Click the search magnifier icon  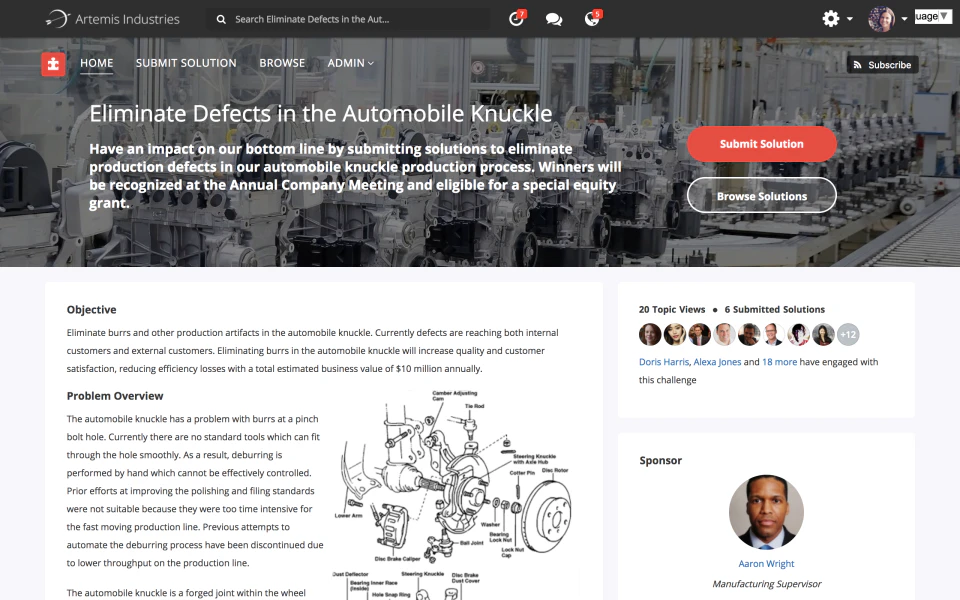click(x=221, y=20)
